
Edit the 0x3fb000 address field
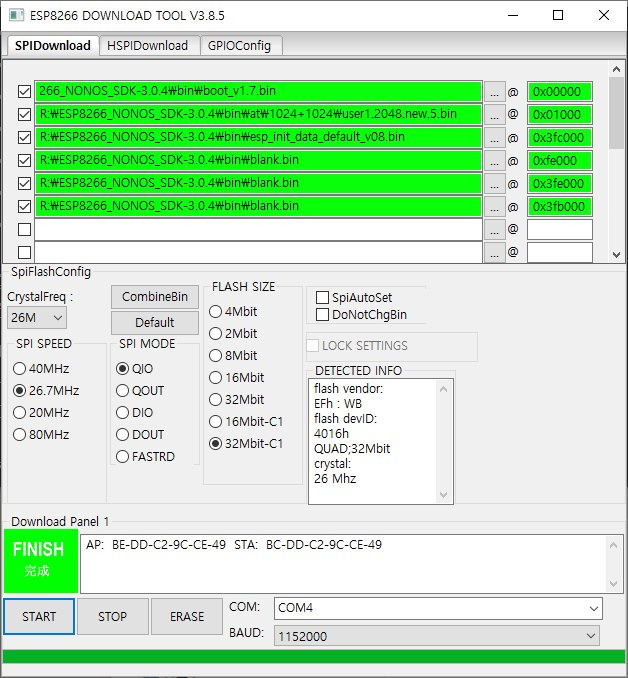click(x=560, y=206)
